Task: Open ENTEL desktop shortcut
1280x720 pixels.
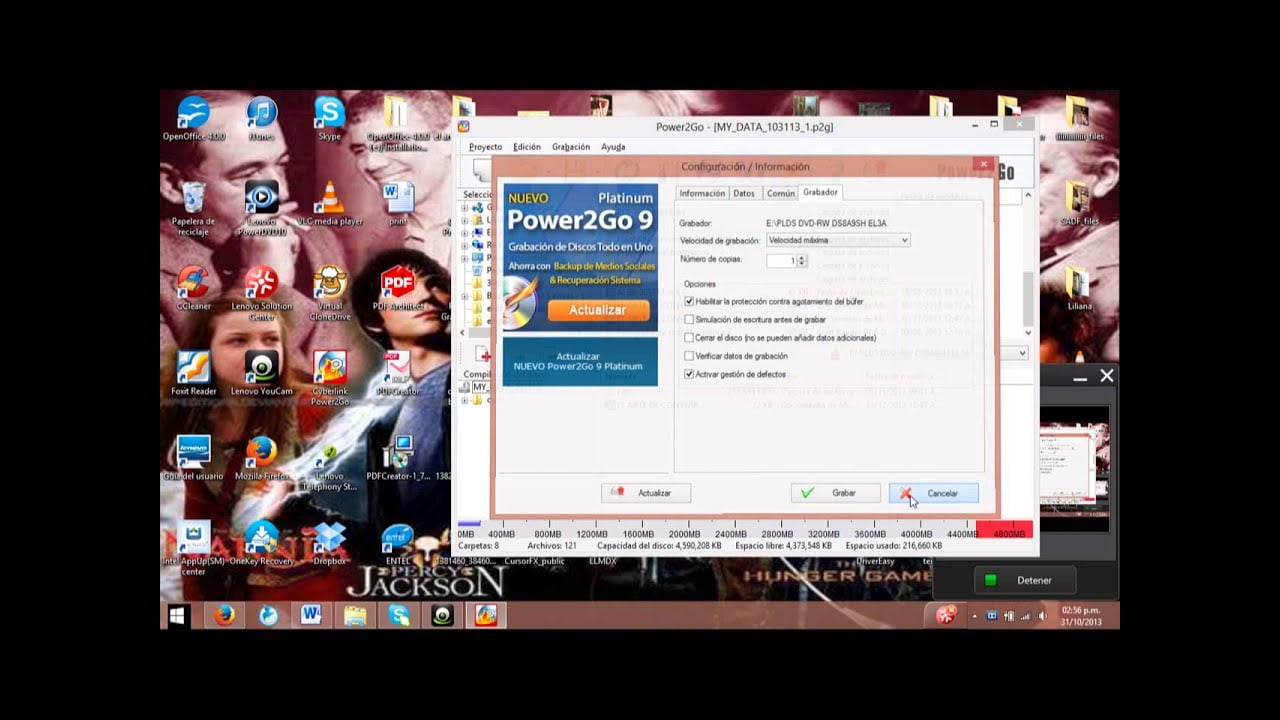Action: 398,543
